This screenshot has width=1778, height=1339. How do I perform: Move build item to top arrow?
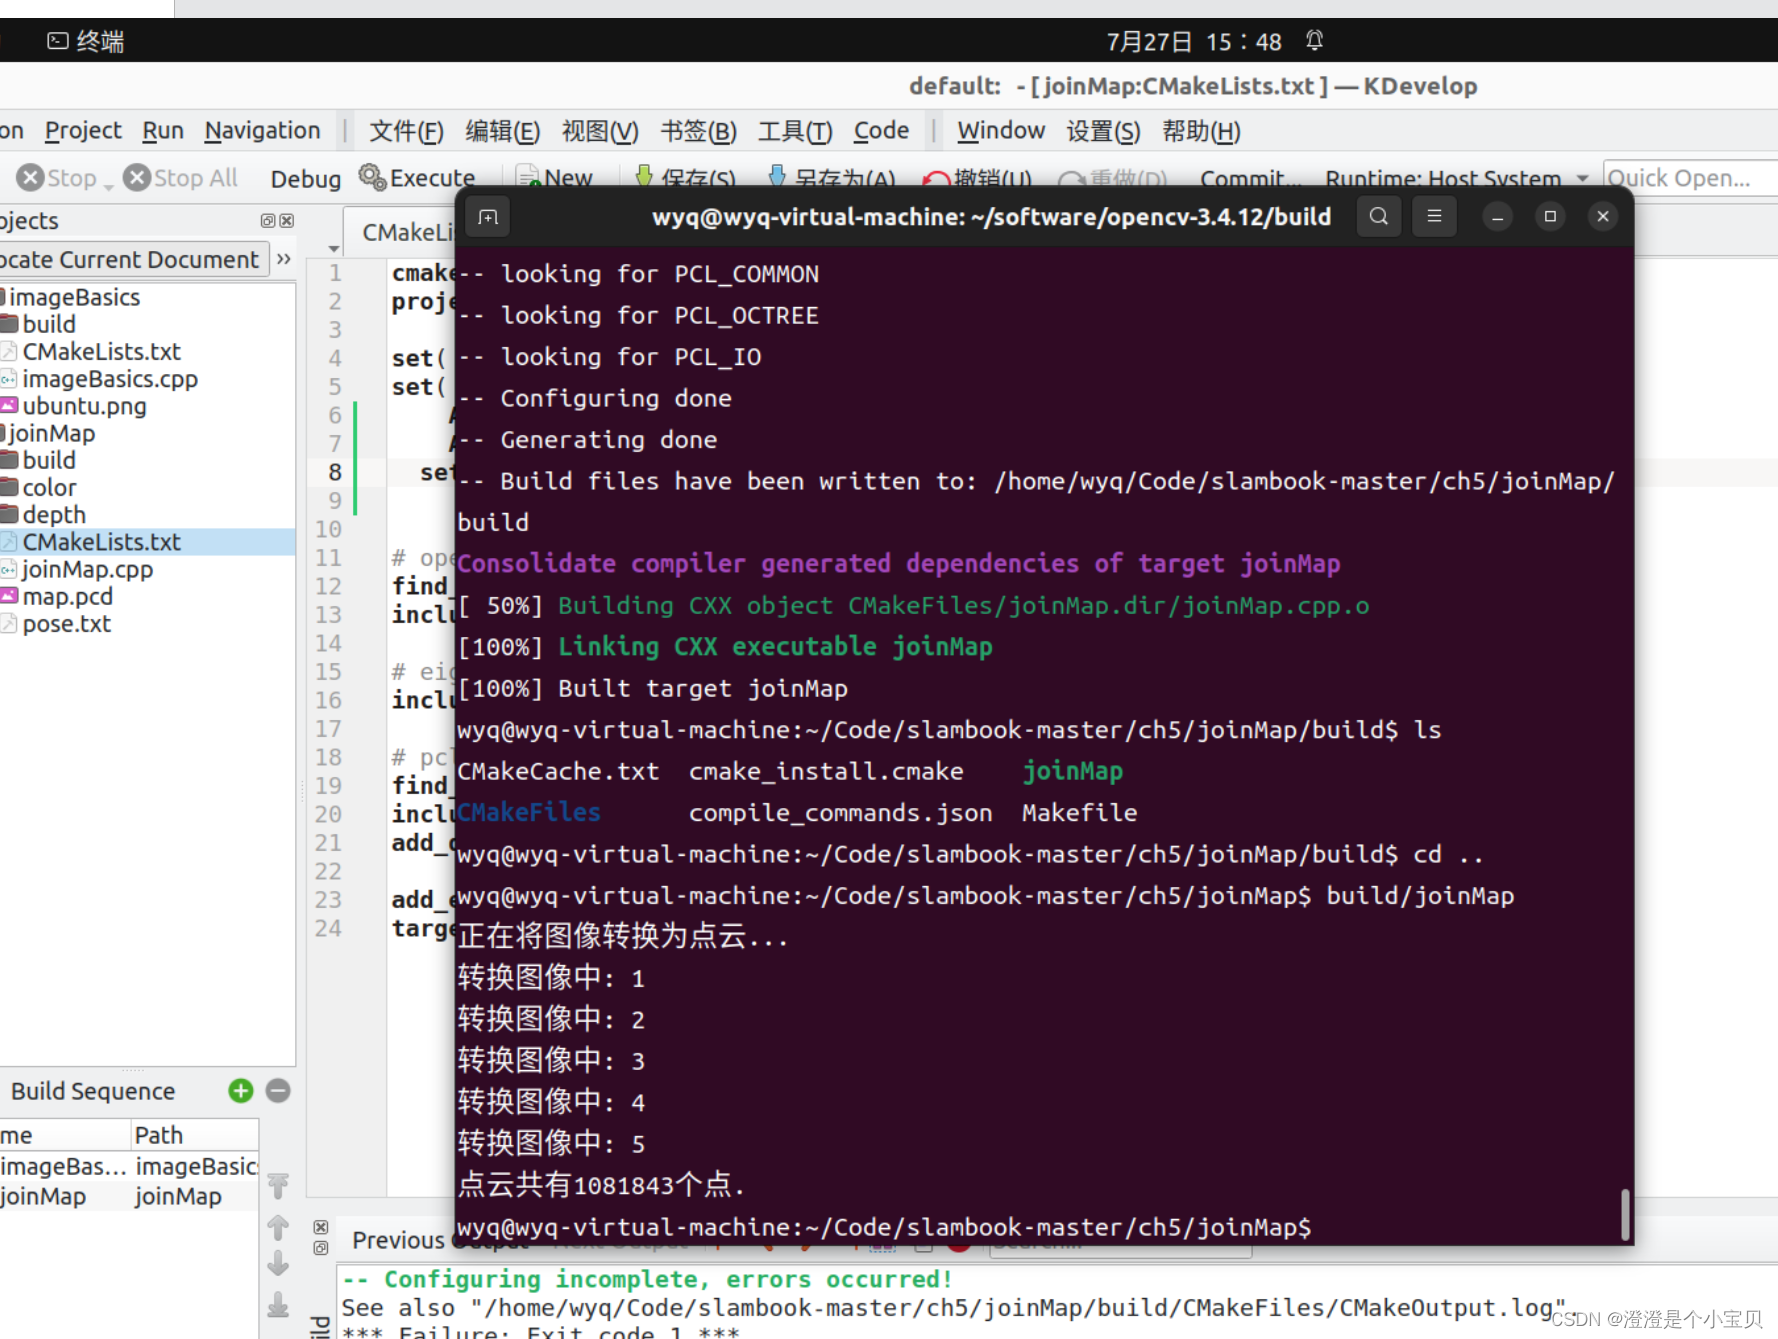point(278,1186)
